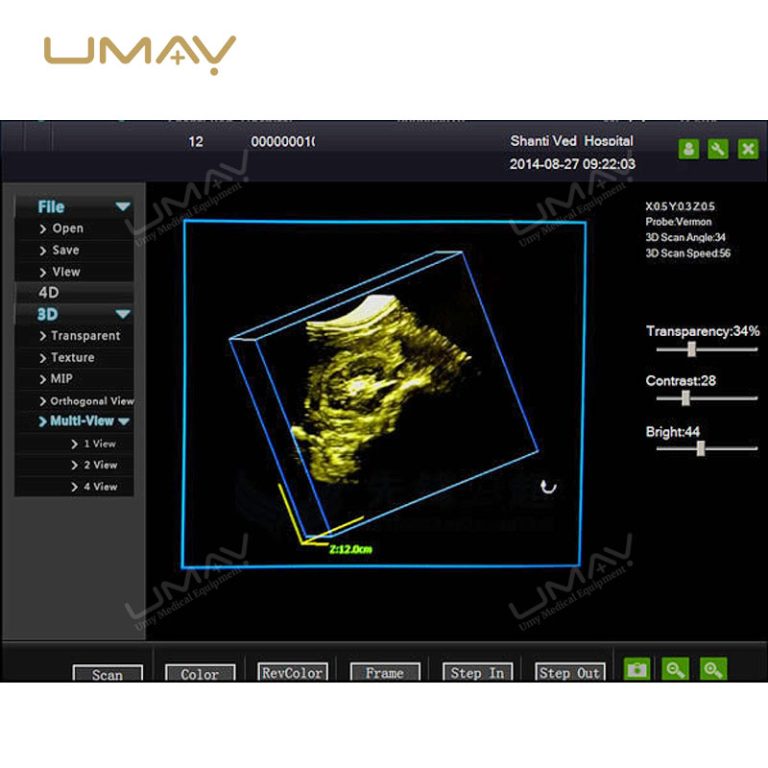Collapse the 3D section arrow
This screenshot has width=768, height=768.
click(123, 314)
